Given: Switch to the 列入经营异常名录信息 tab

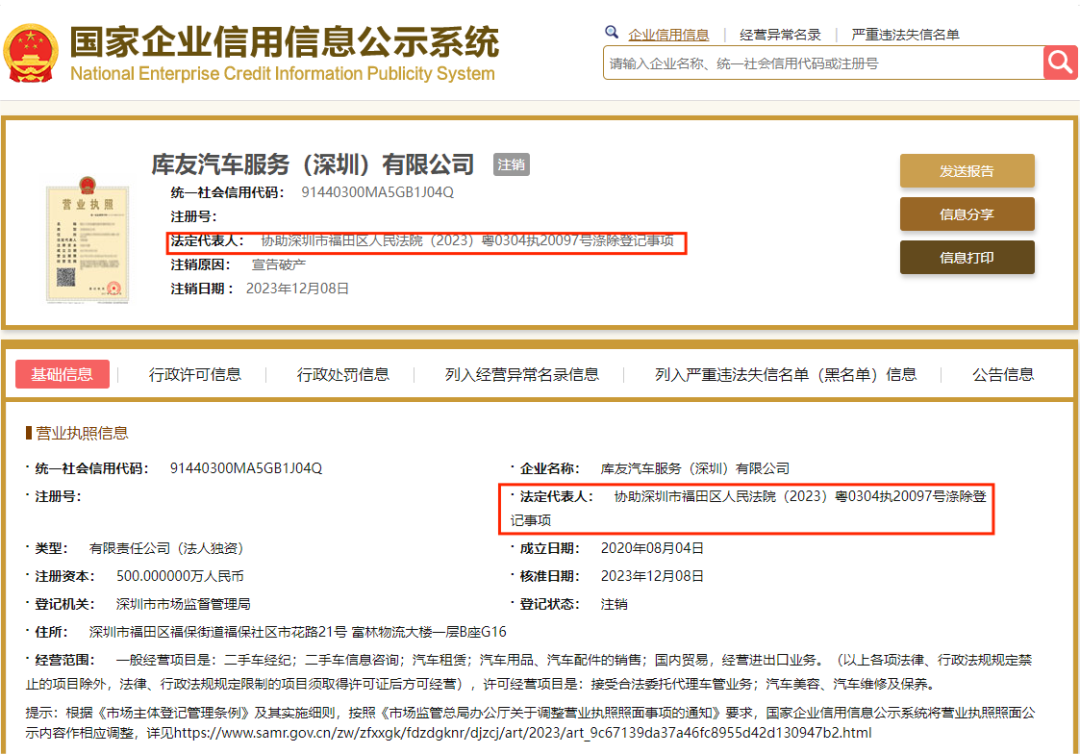Looking at the screenshot, I should tap(521, 374).
